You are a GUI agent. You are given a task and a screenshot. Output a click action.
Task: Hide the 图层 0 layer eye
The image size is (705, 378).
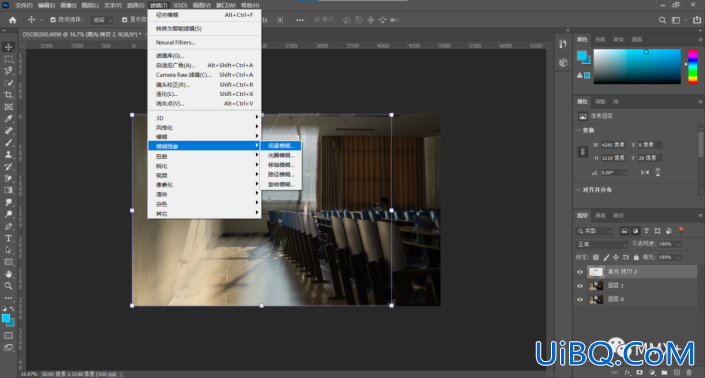580,299
